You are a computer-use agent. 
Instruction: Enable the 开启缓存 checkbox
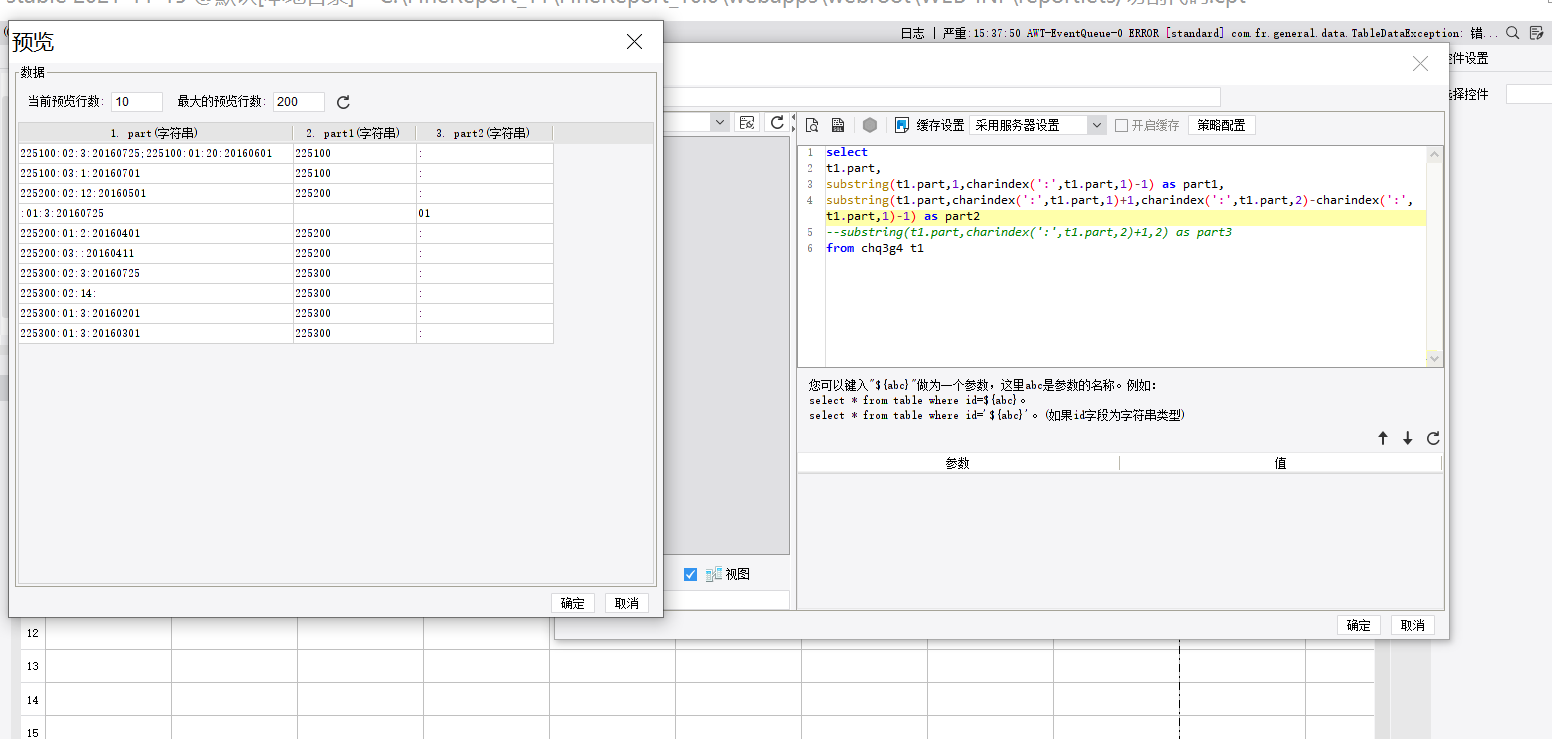1121,125
